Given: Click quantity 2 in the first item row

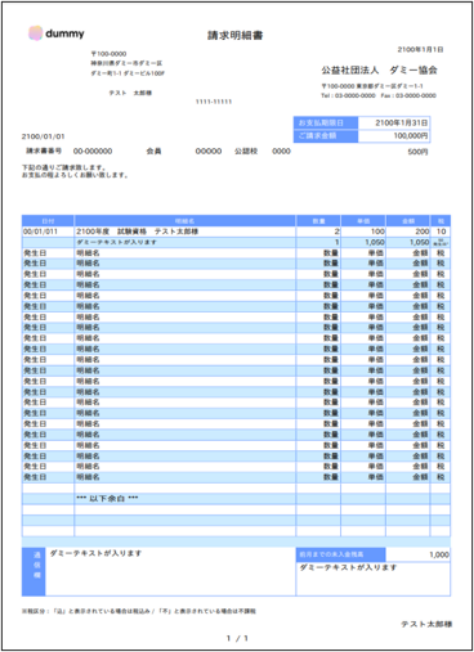Looking at the screenshot, I should [x=337, y=232].
